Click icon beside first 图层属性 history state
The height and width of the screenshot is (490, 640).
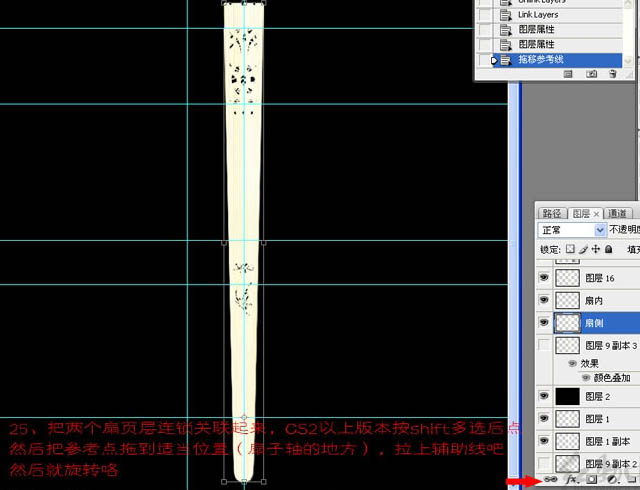(506, 30)
